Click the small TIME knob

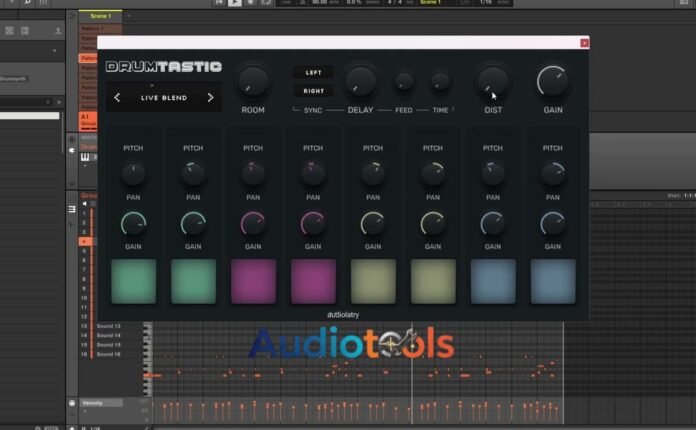(440, 82)
